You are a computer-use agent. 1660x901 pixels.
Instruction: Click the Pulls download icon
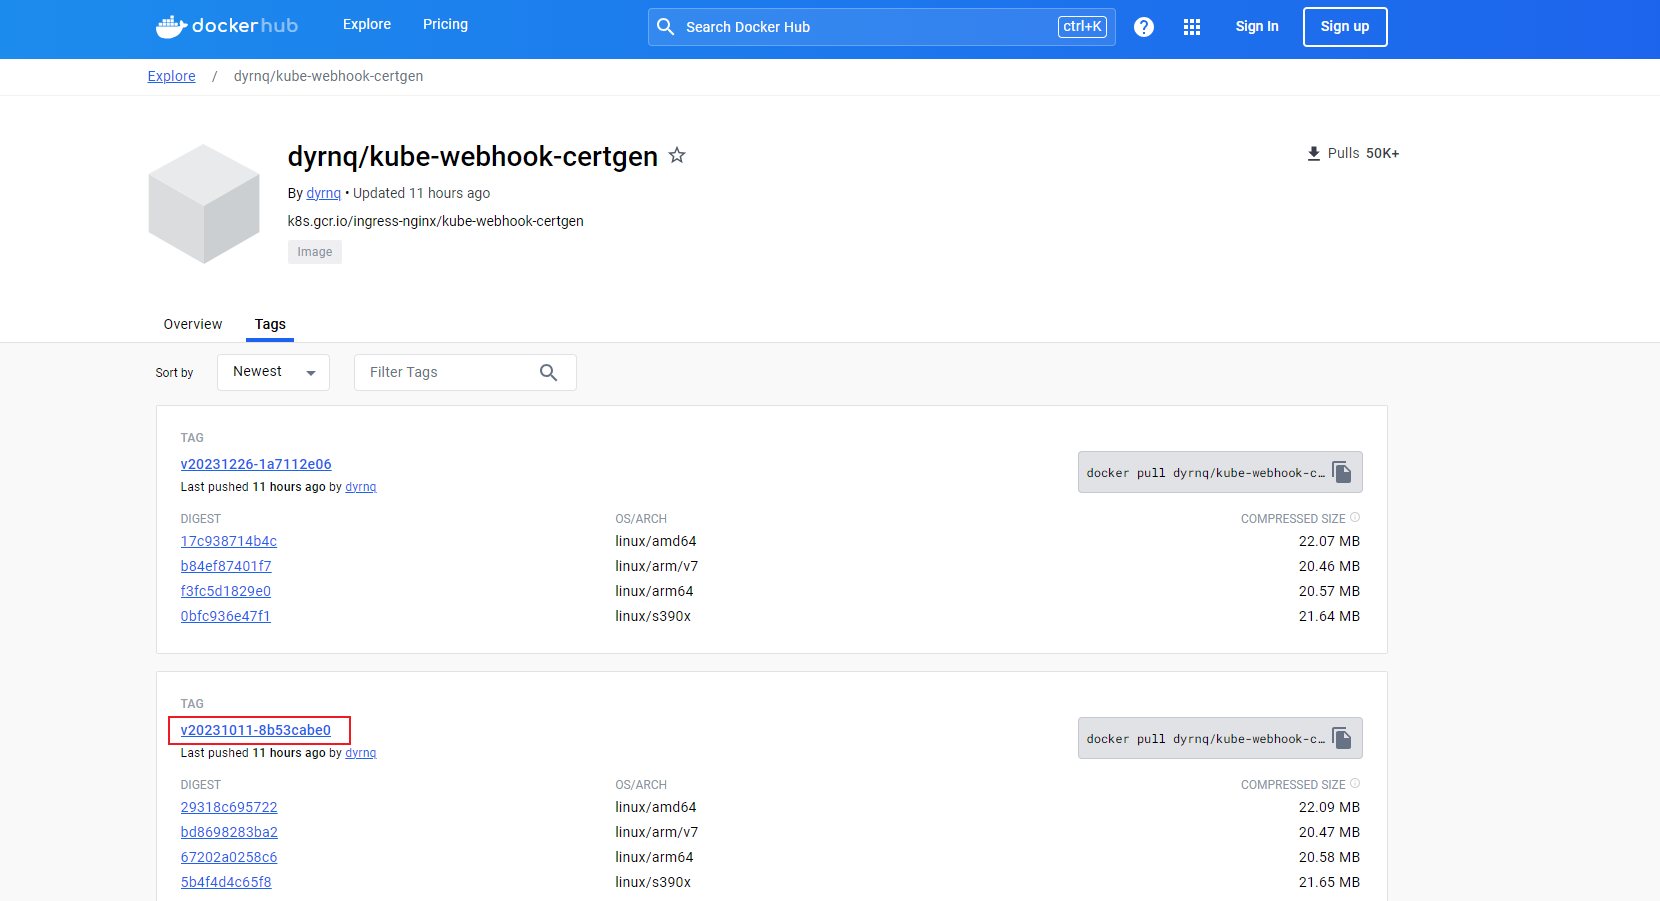point(1314,153)
